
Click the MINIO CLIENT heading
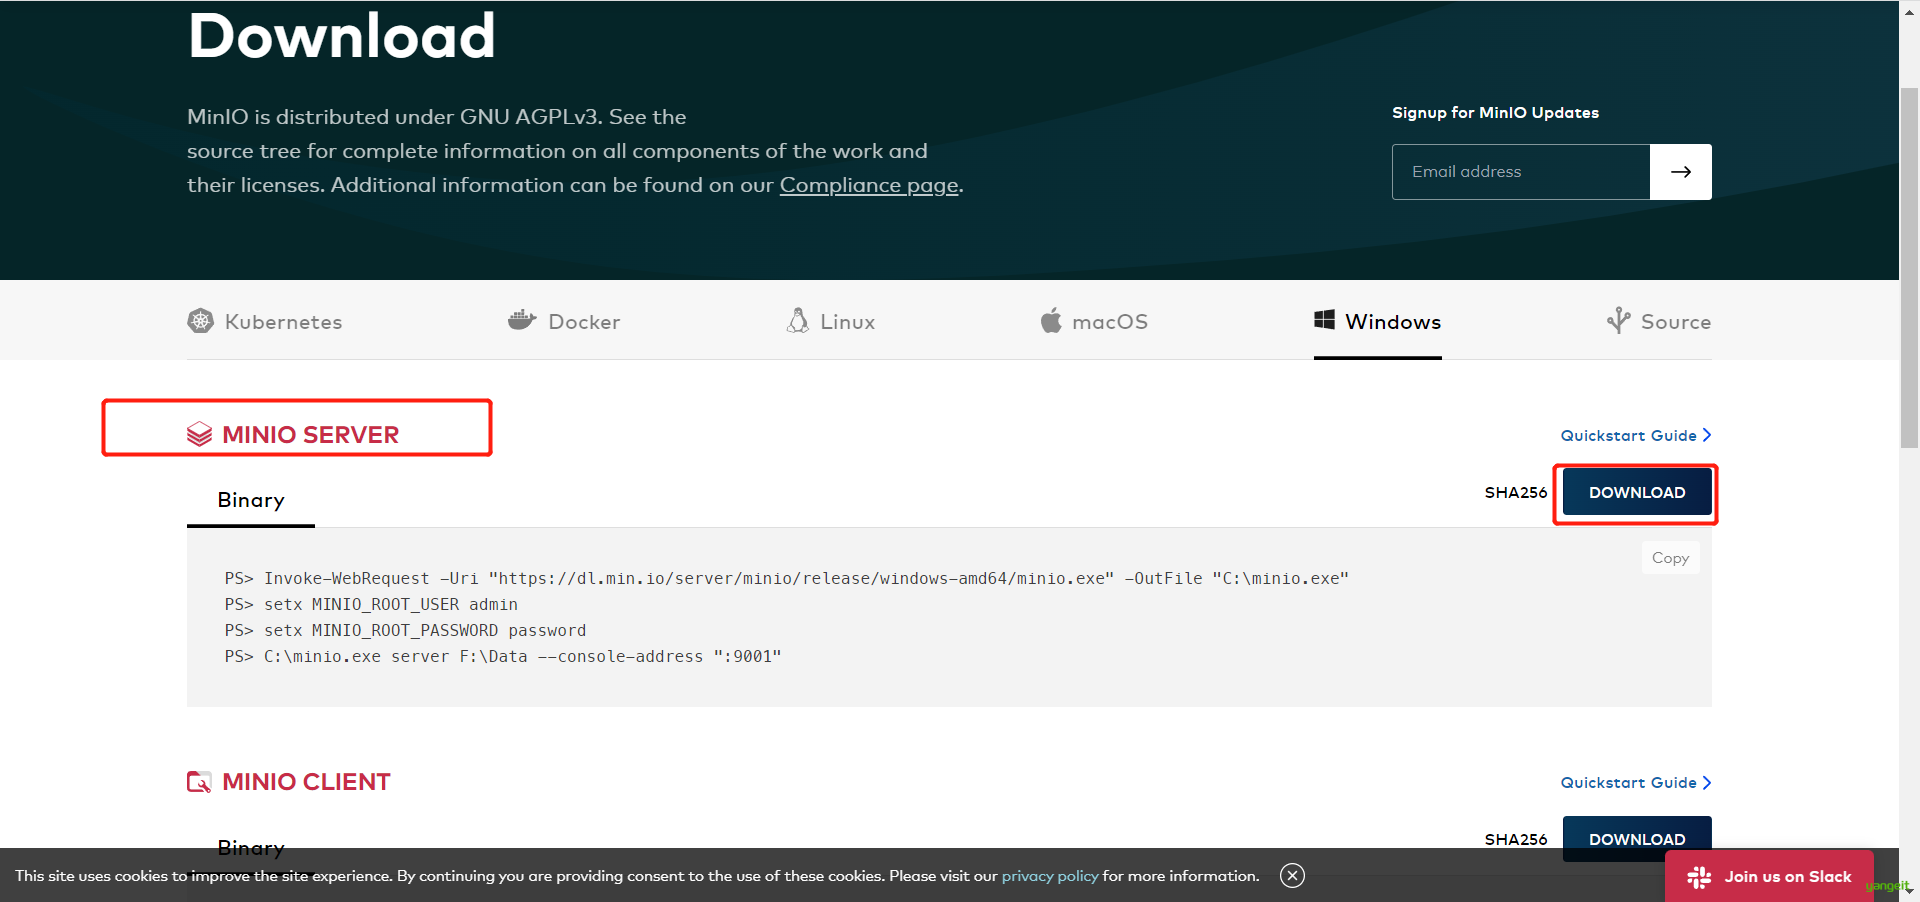[306, 782]
